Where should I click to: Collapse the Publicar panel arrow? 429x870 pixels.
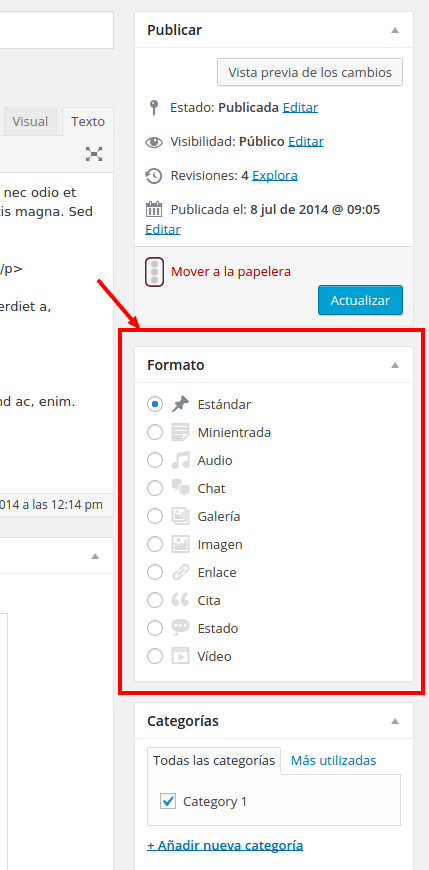[395, 30]
